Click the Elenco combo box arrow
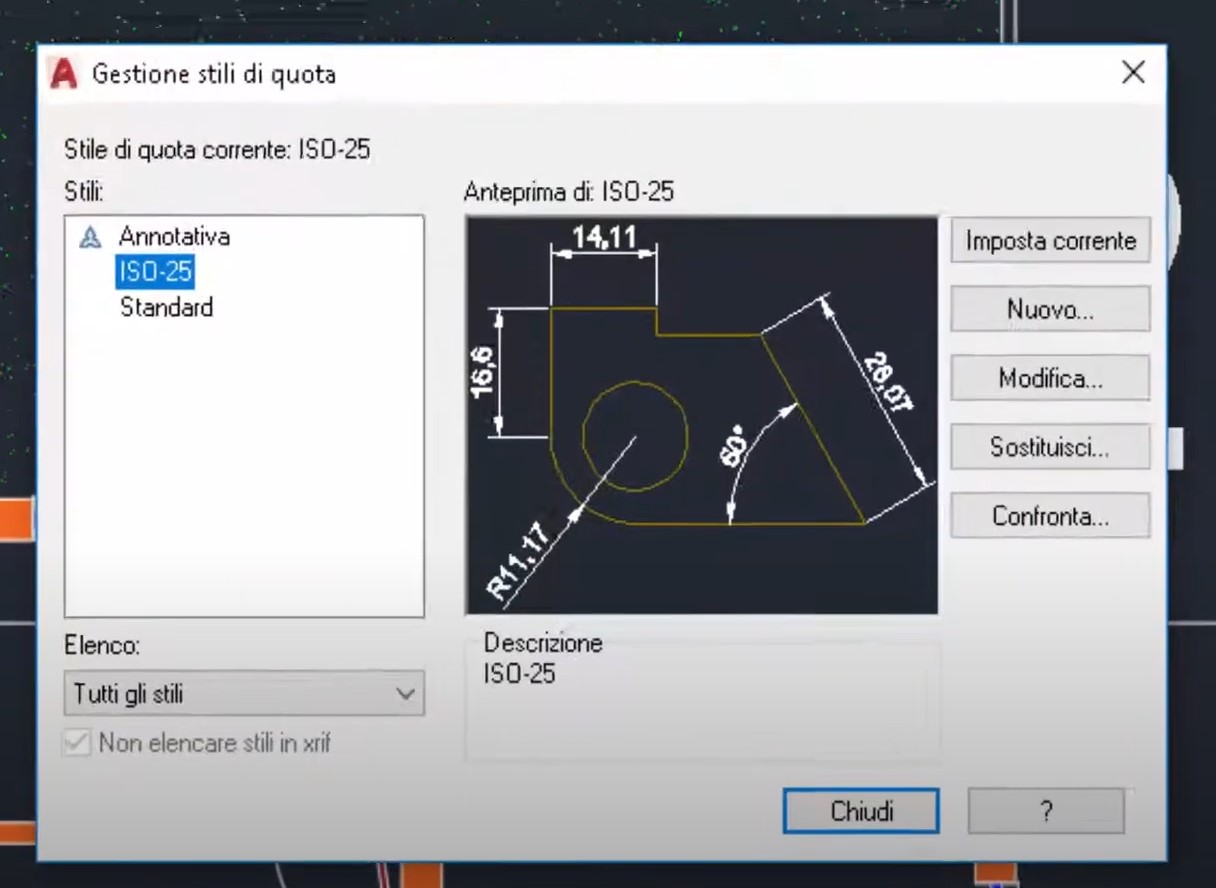This screenshot has height=888, width=1216. click(x=405, y=693)
